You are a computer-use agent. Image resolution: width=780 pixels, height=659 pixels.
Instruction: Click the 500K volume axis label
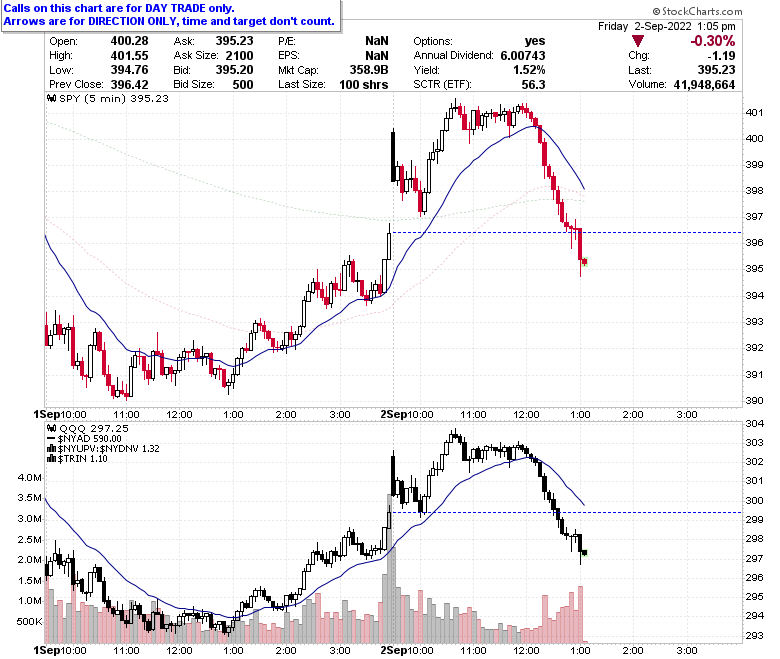tap(29, 622)
